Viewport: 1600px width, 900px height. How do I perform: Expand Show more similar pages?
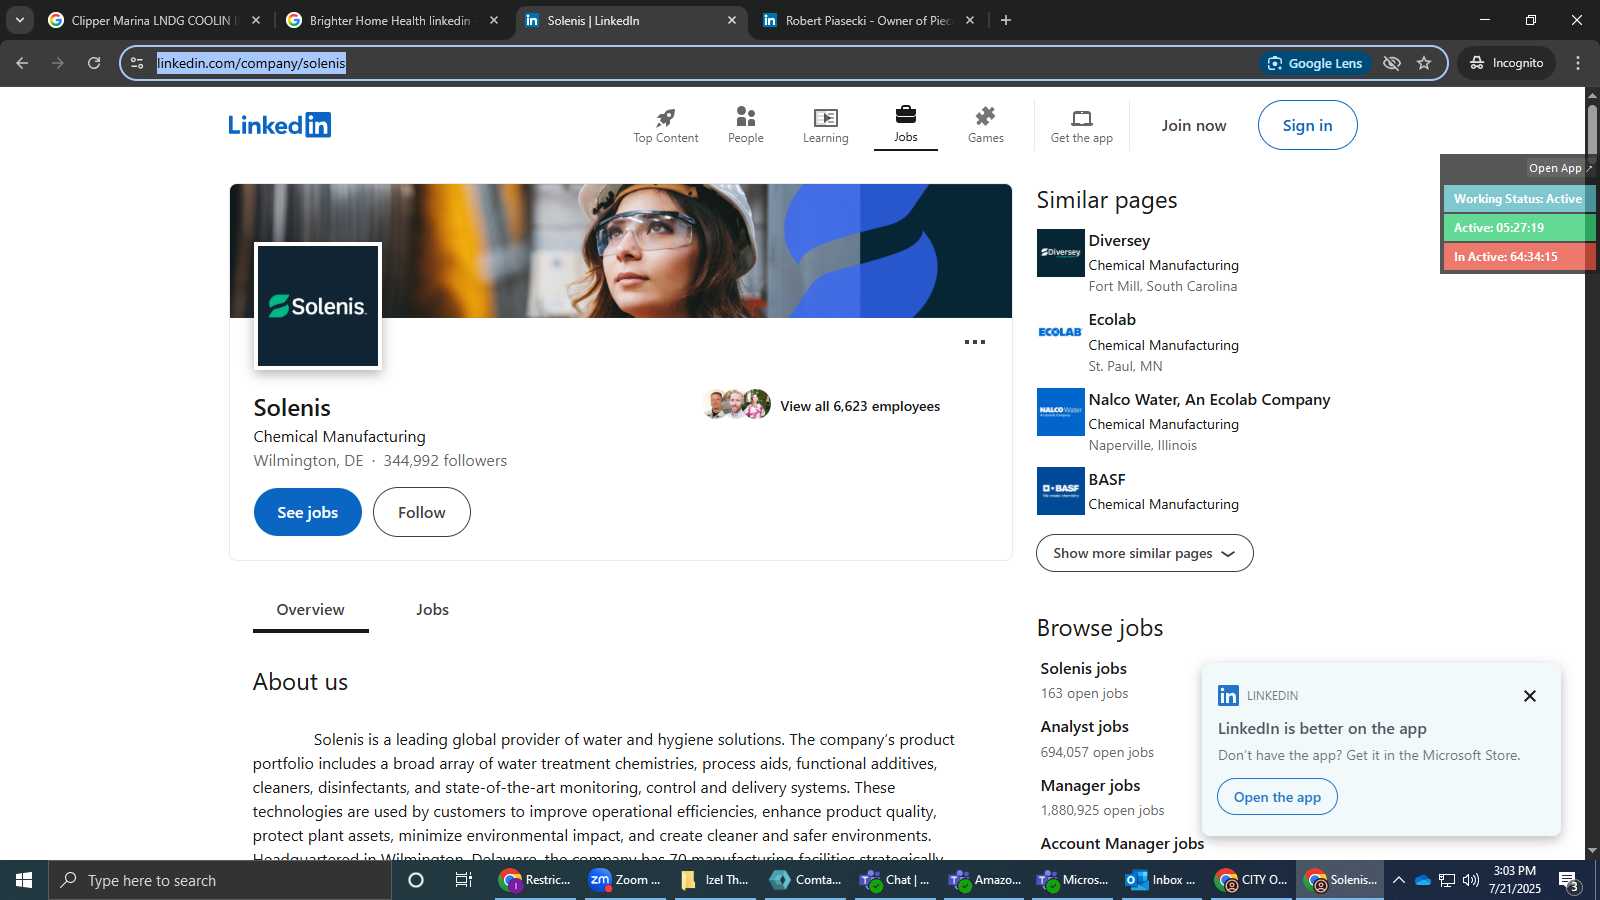click(1144, 553)
